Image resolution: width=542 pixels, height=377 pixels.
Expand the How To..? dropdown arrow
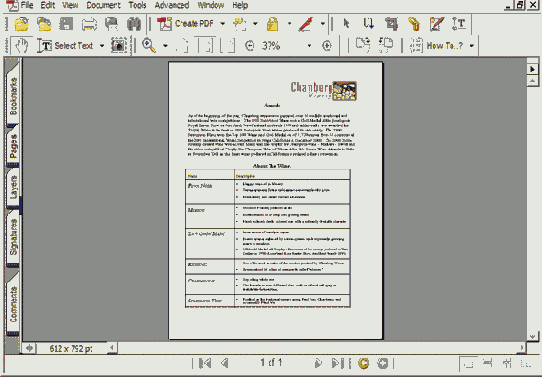click(x=472, y=46)
